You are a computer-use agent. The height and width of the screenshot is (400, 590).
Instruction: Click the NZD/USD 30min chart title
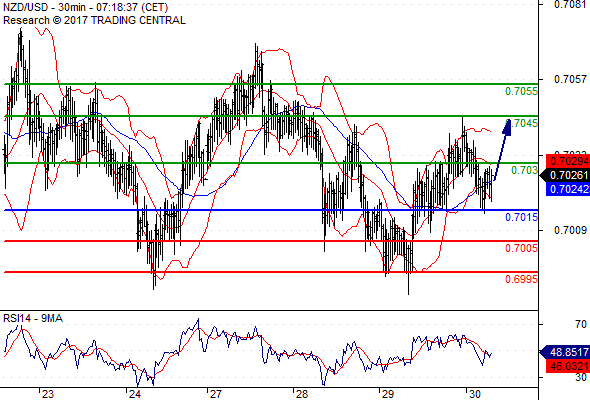click(x=85, y=7)
